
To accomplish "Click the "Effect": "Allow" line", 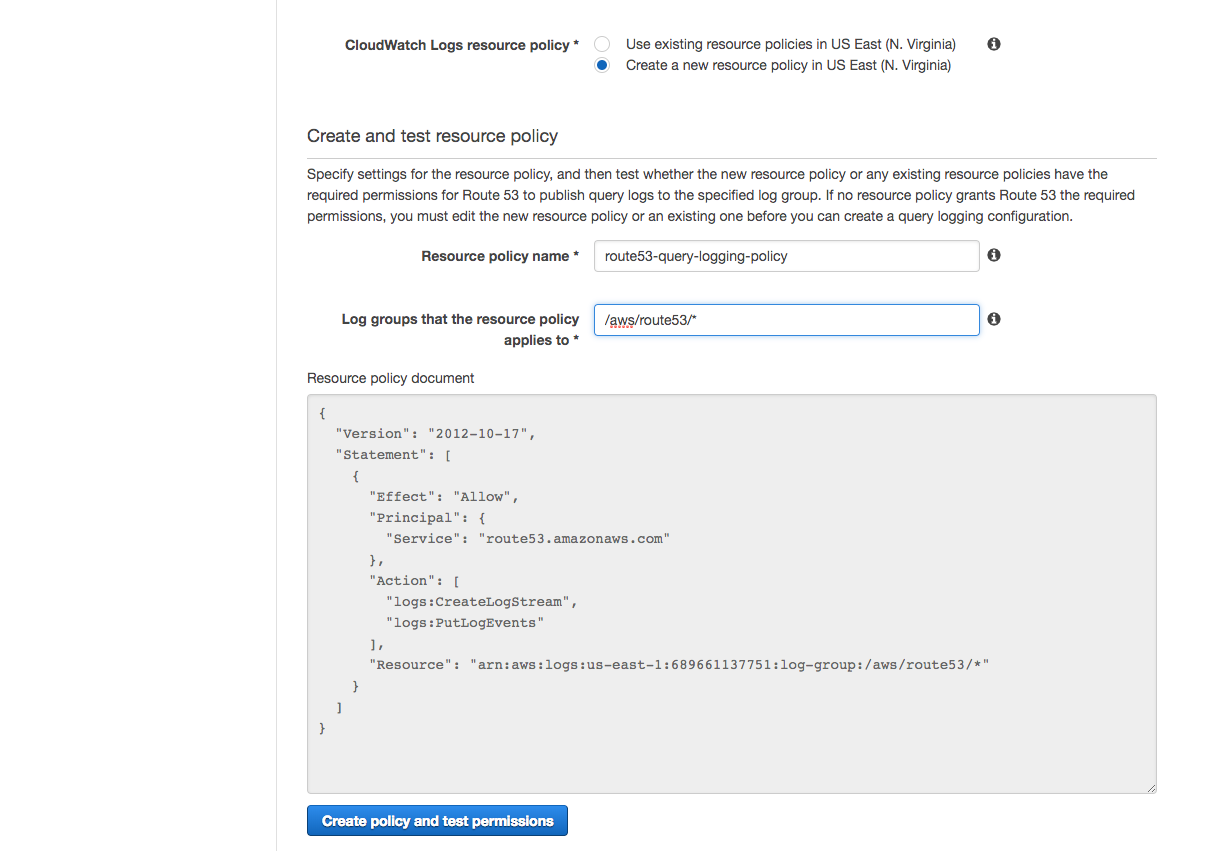I will click(444, 497).
